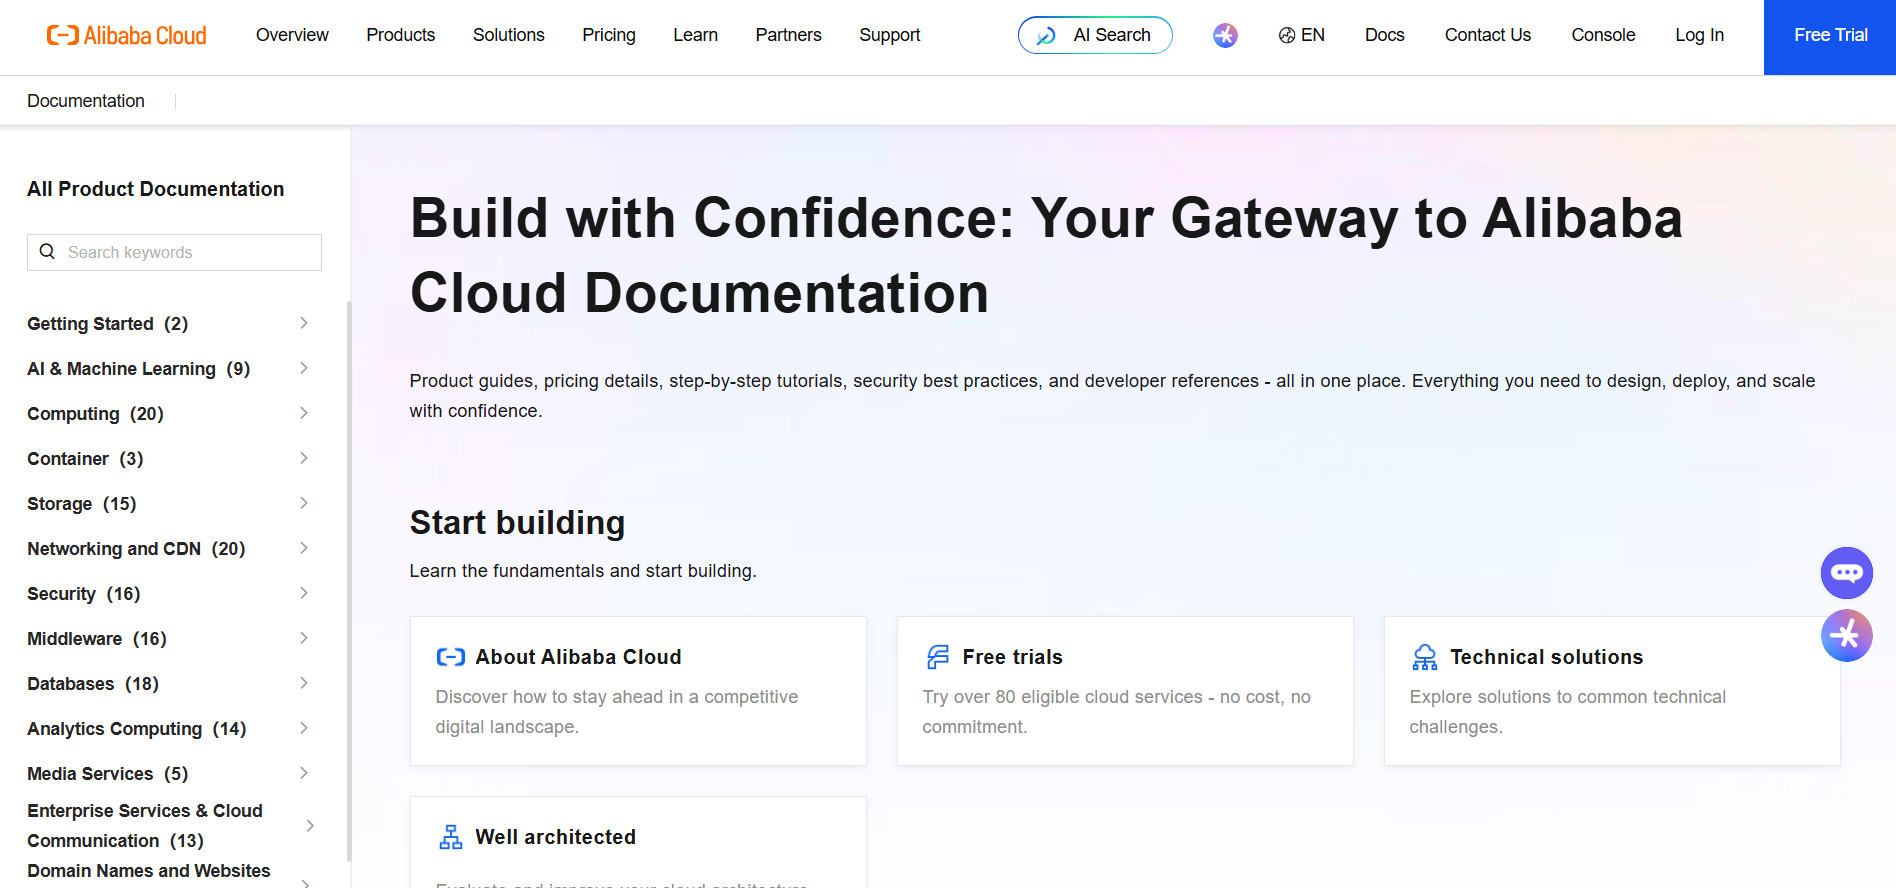Click the Alibaba Cloud logo

coord(126,36)
